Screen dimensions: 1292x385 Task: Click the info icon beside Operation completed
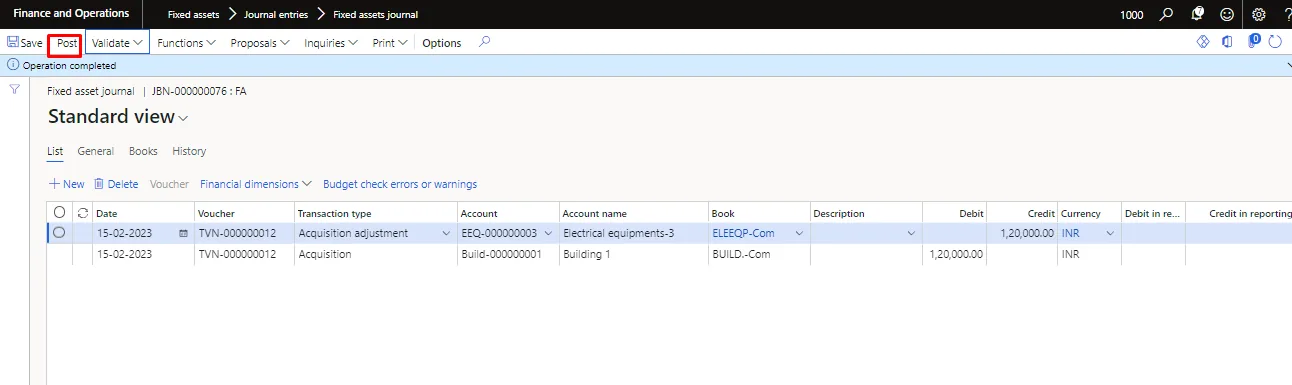click(13, 65)
